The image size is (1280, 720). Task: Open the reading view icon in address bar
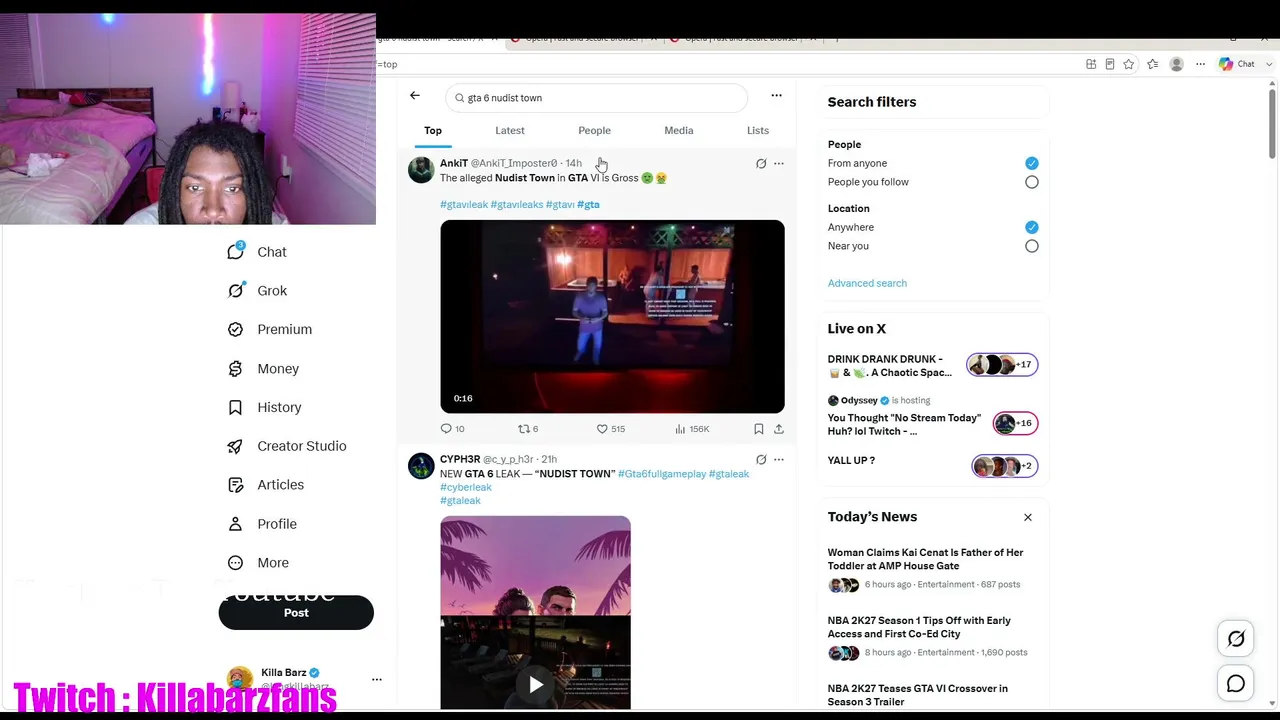[1110, 64]
